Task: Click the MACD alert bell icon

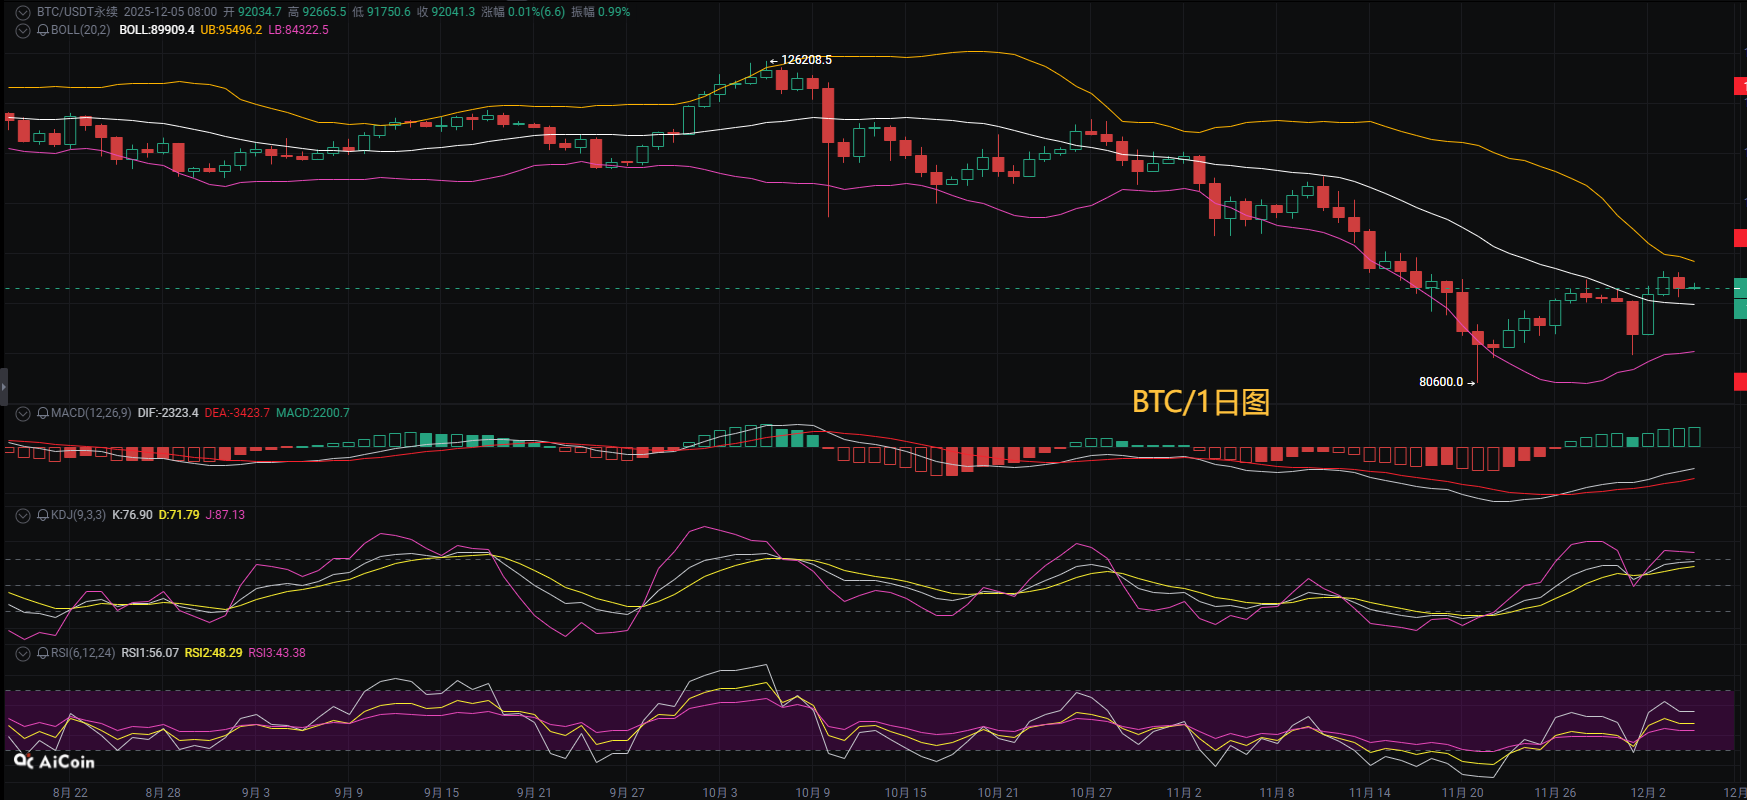Action: (43, 413)
